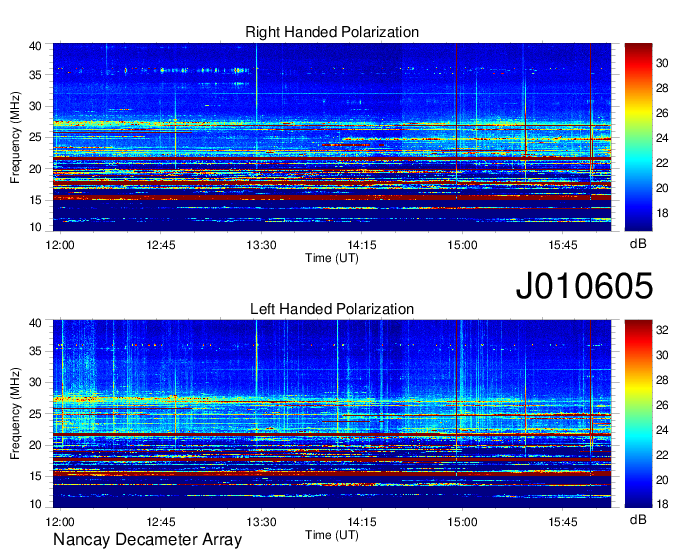Click dB unit under upper colorbar

click(638, 244)
